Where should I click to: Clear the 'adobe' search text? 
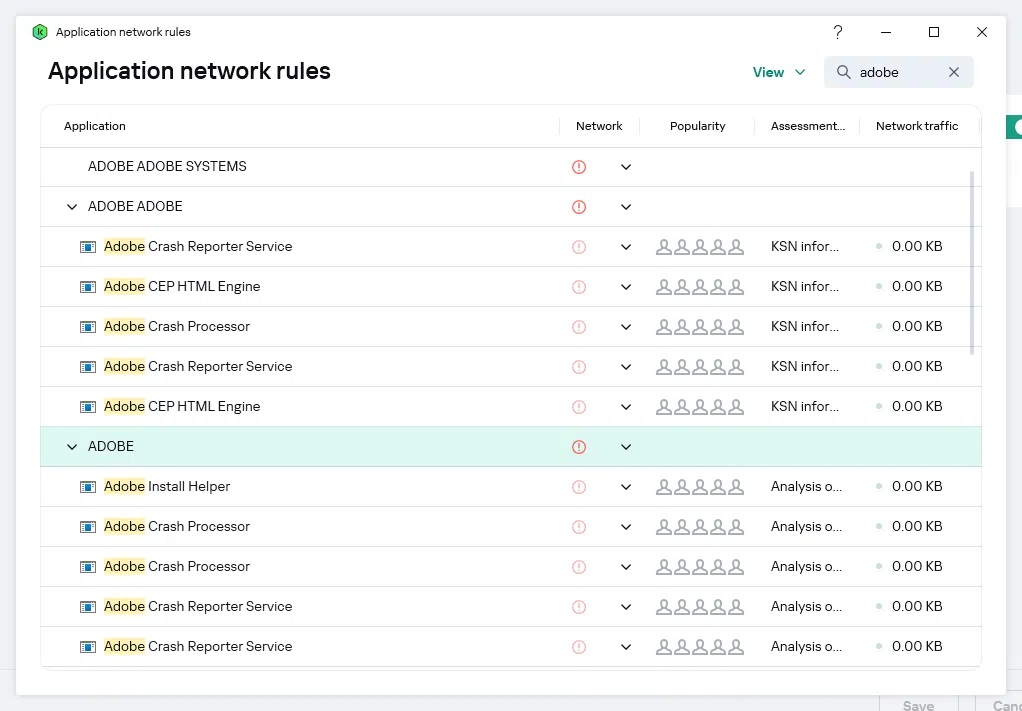click(954, 72)
